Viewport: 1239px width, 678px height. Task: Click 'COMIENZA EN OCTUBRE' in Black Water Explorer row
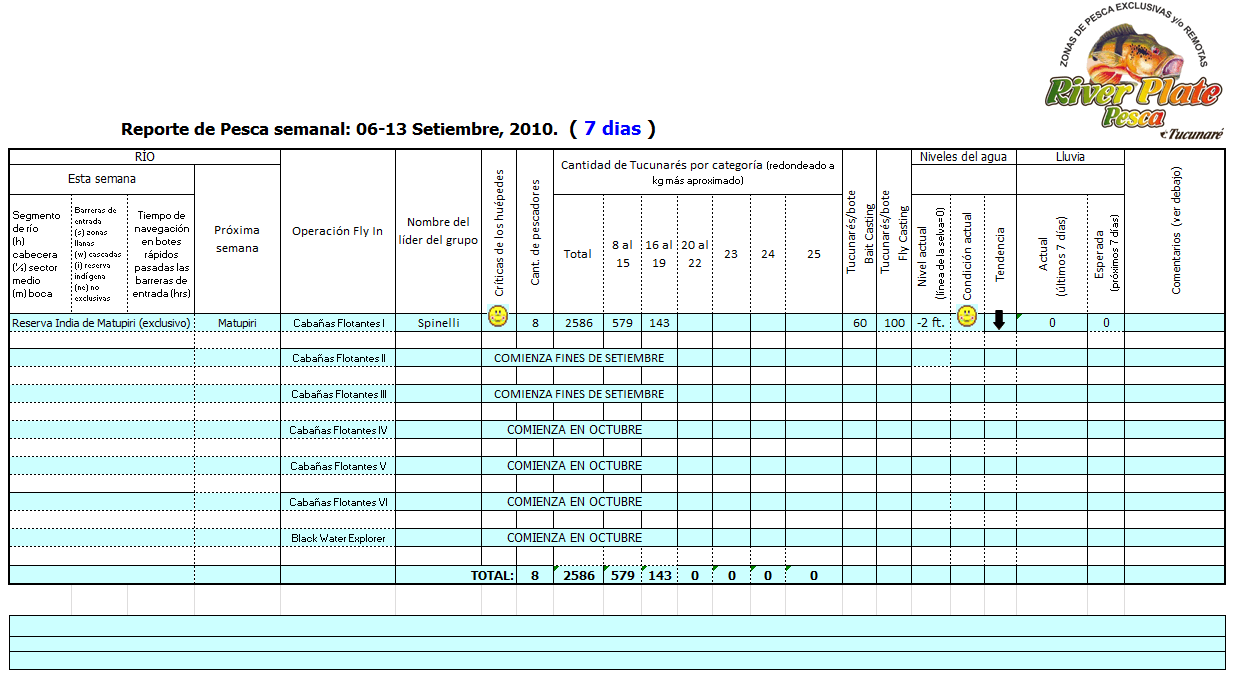pos(575,538)
